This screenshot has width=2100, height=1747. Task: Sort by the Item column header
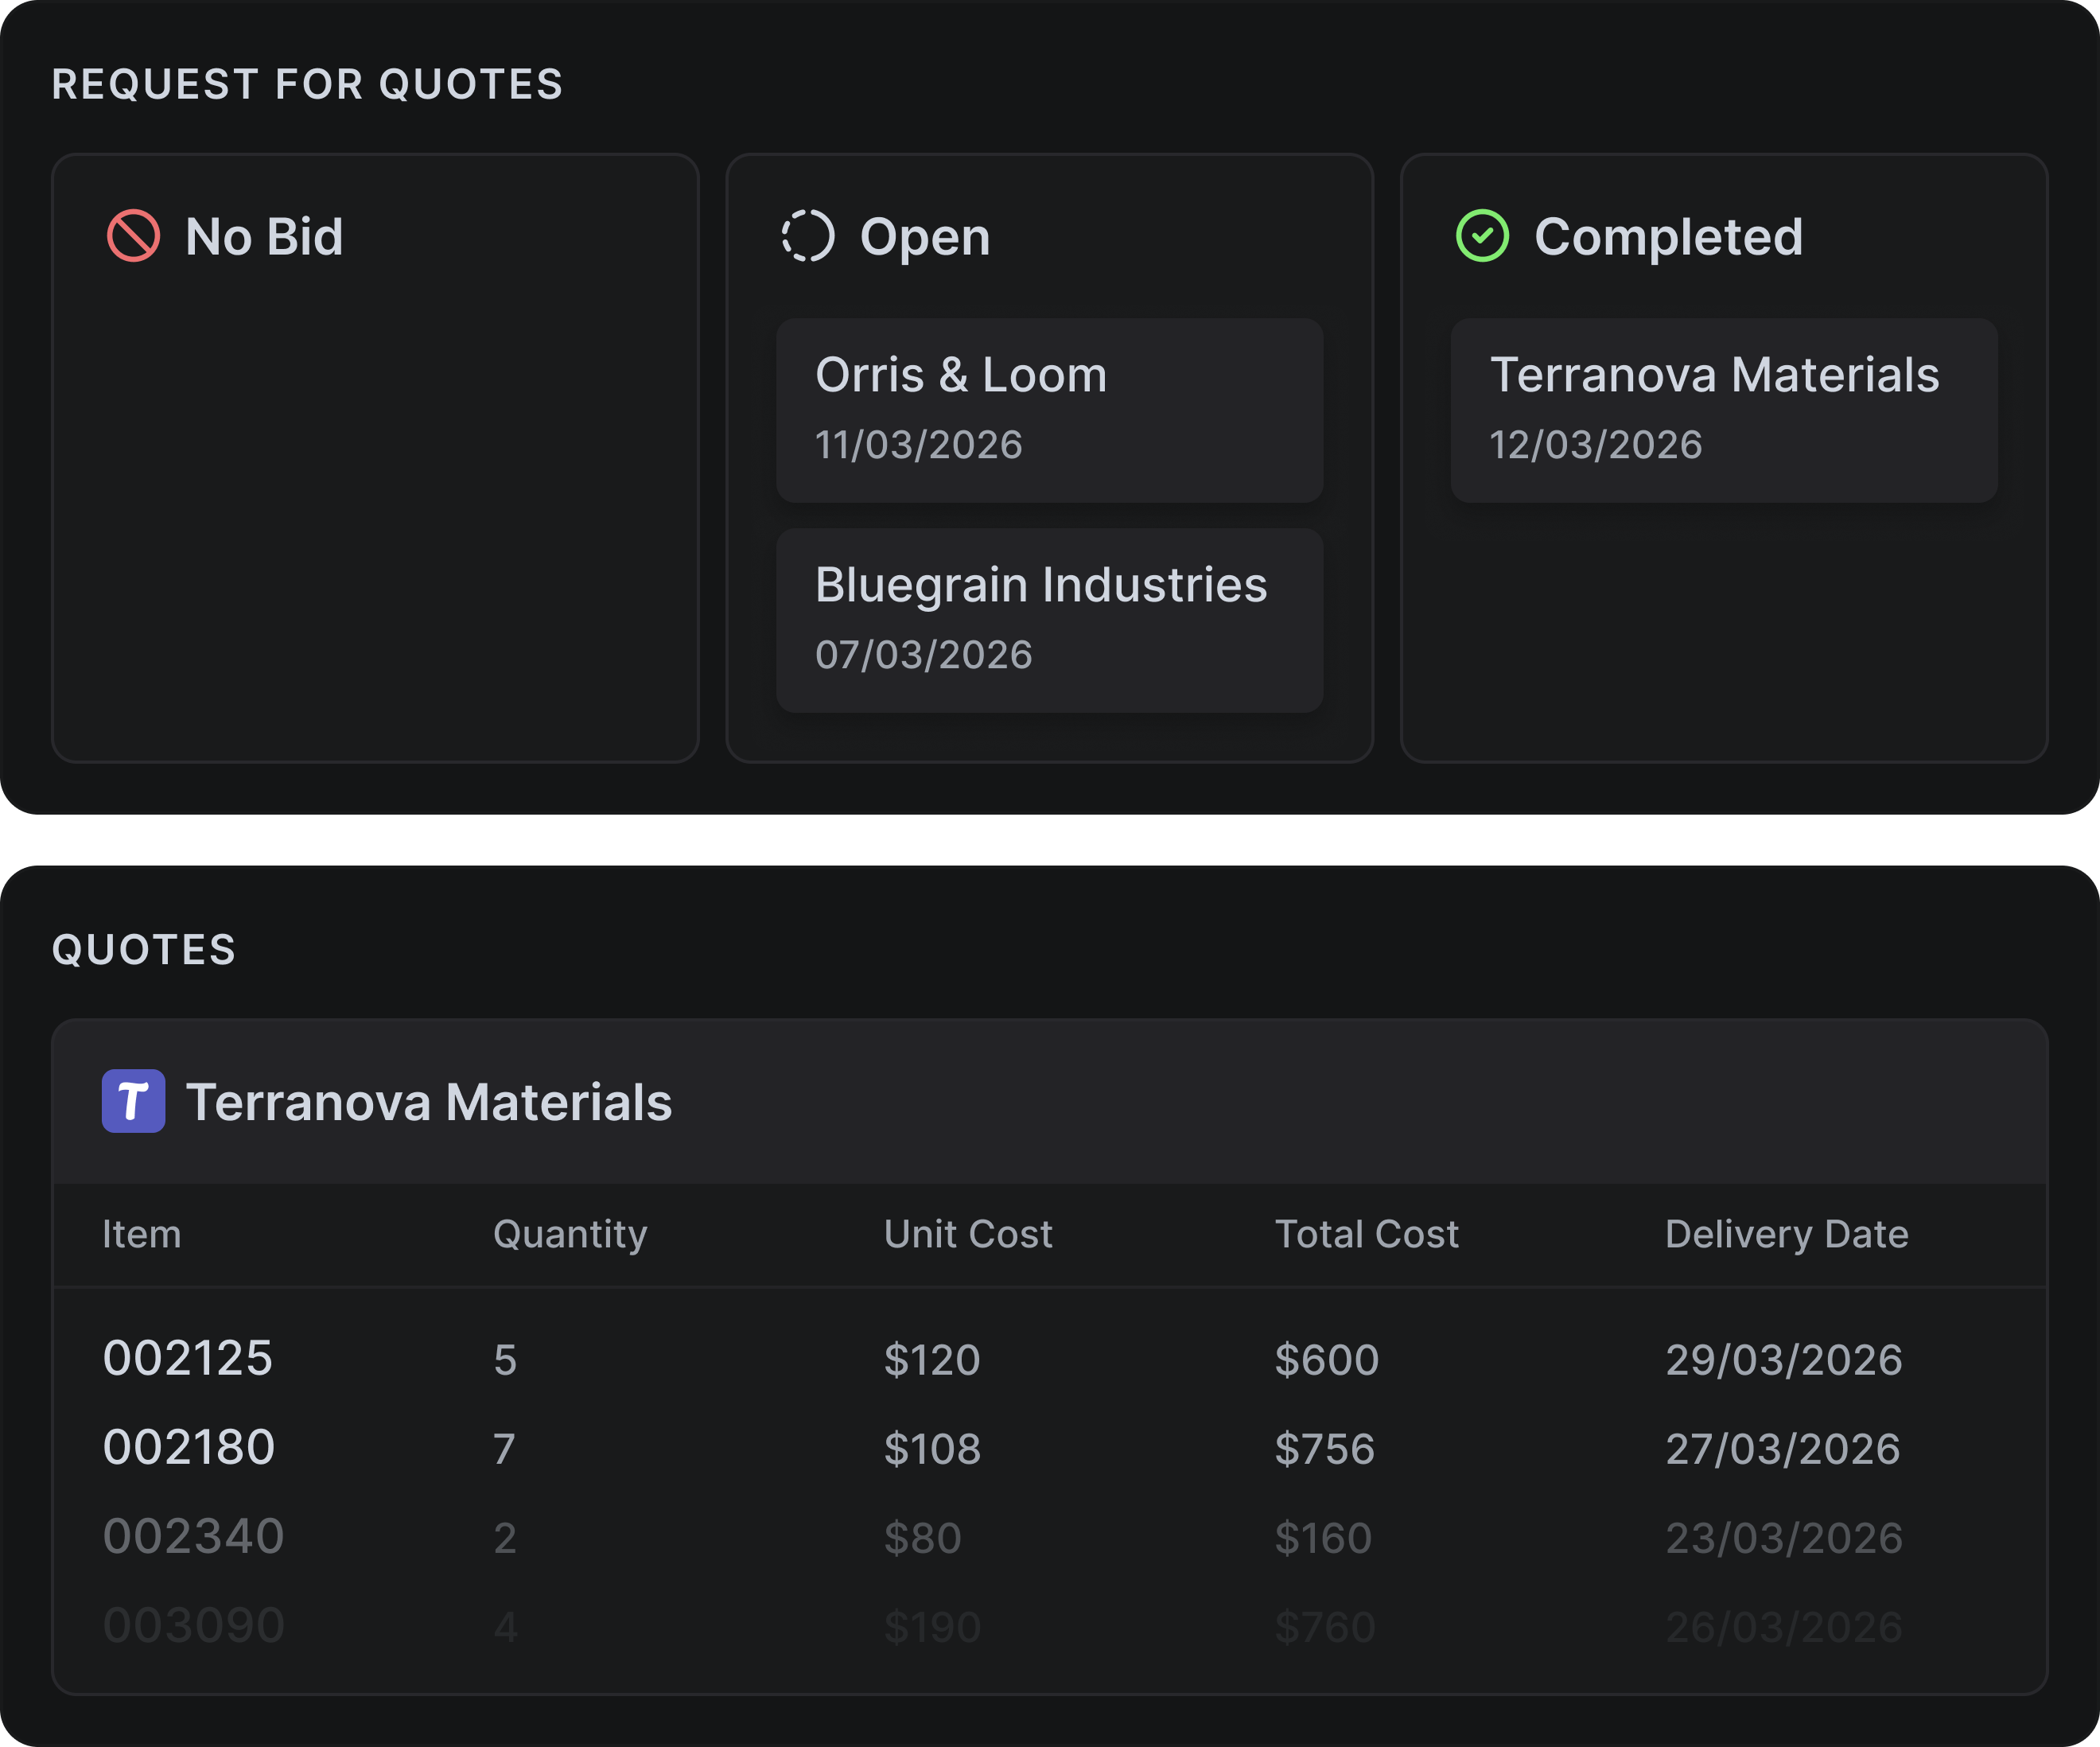tap(142, 1234)
